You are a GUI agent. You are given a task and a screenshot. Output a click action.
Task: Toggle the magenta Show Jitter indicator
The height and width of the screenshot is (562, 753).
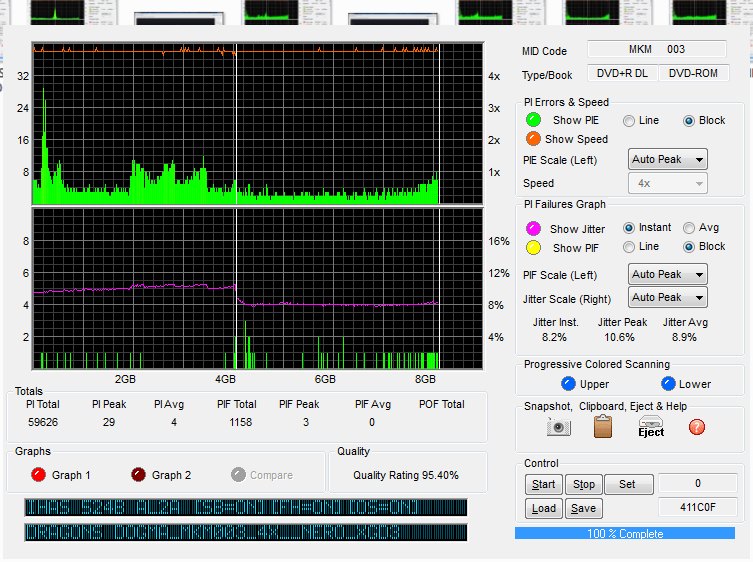point(534,229)
